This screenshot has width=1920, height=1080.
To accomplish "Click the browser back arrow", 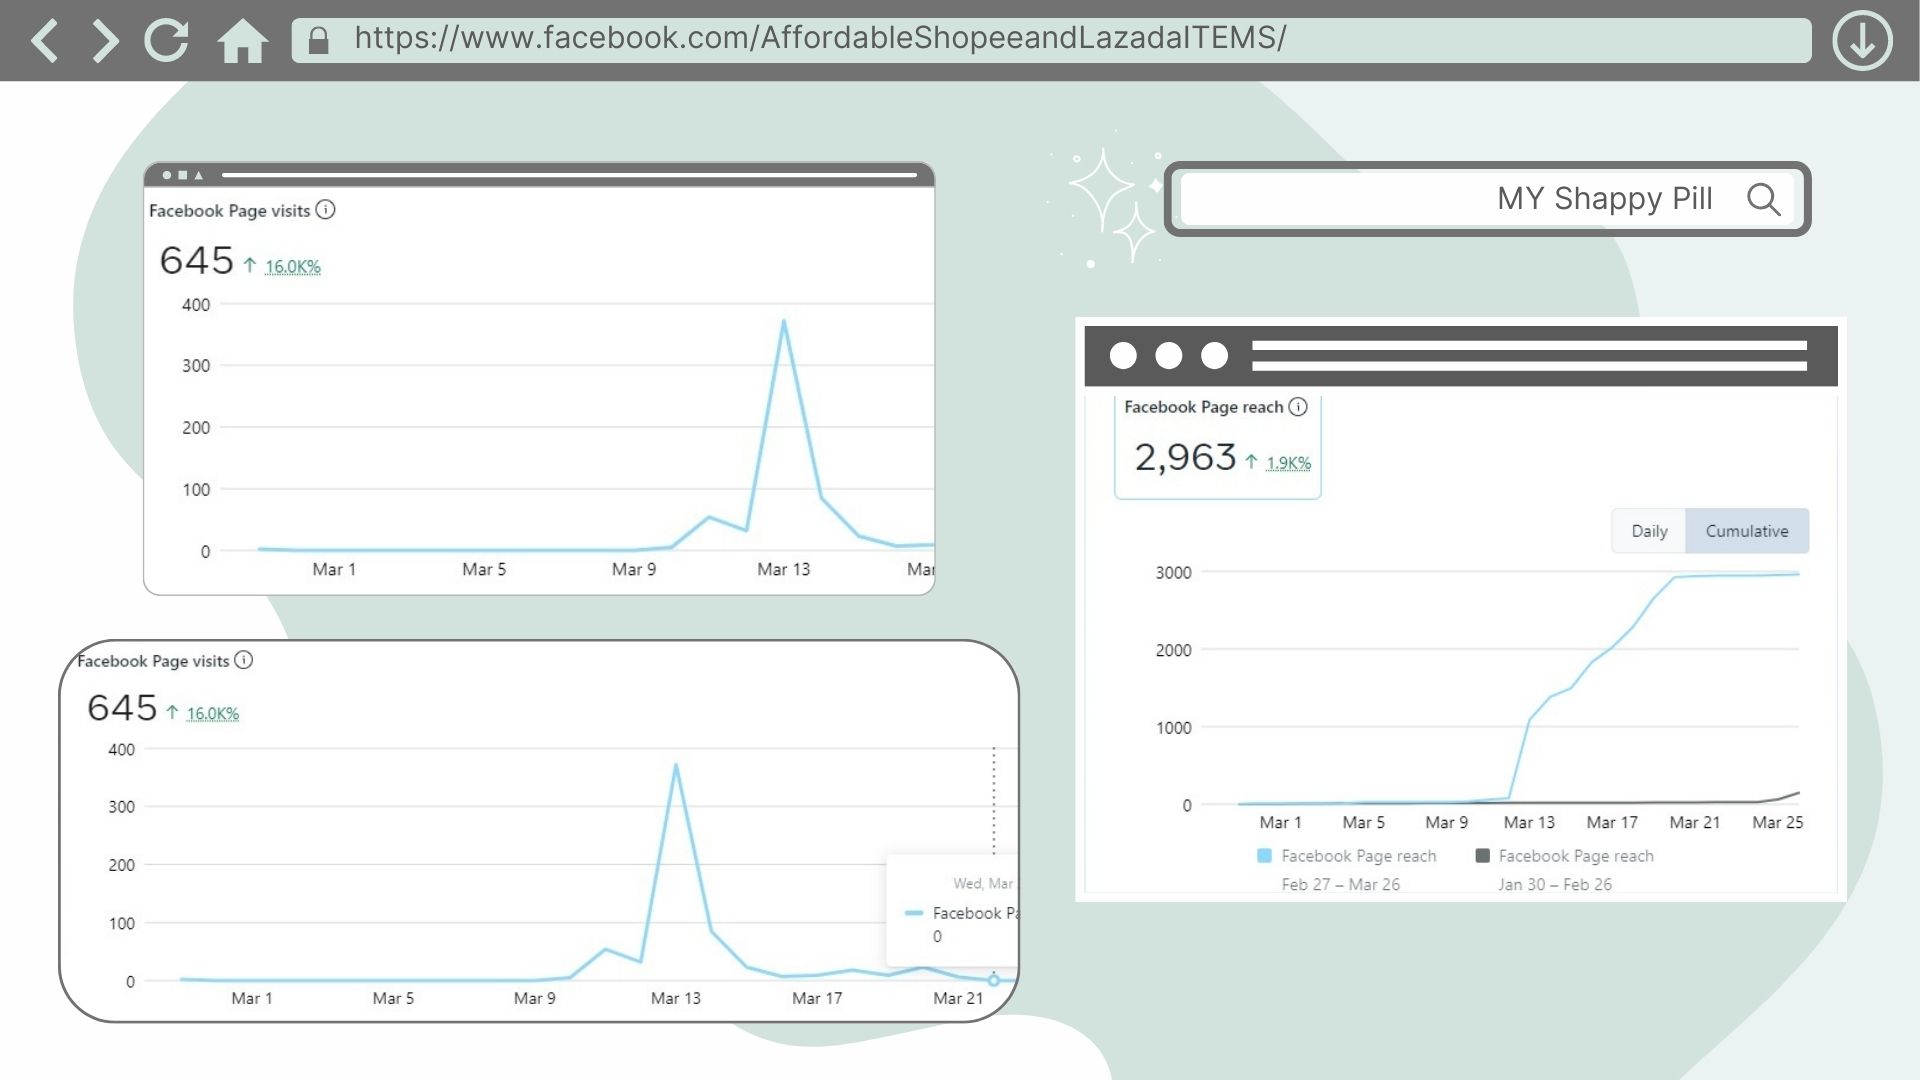I will [x=45, y=41].
